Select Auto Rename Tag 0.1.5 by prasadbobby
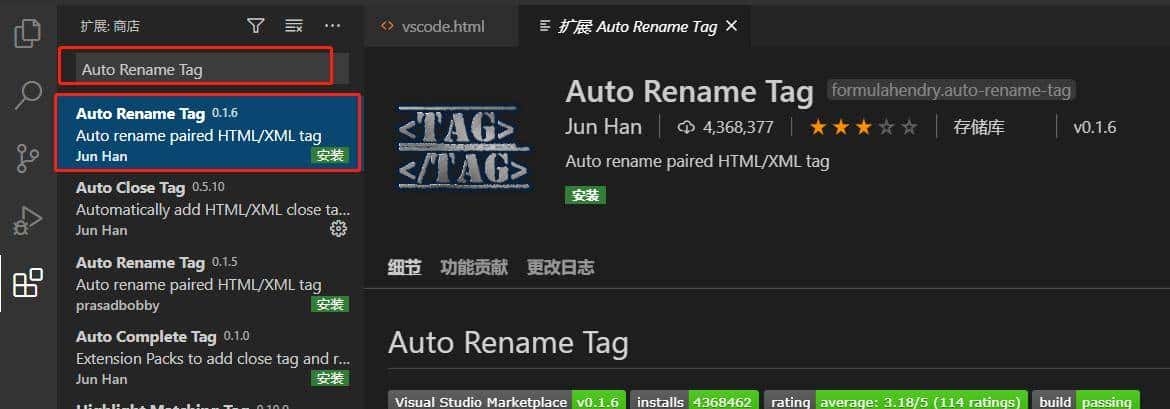Screen dimensions: 1170x409 (x=209, y=283)
